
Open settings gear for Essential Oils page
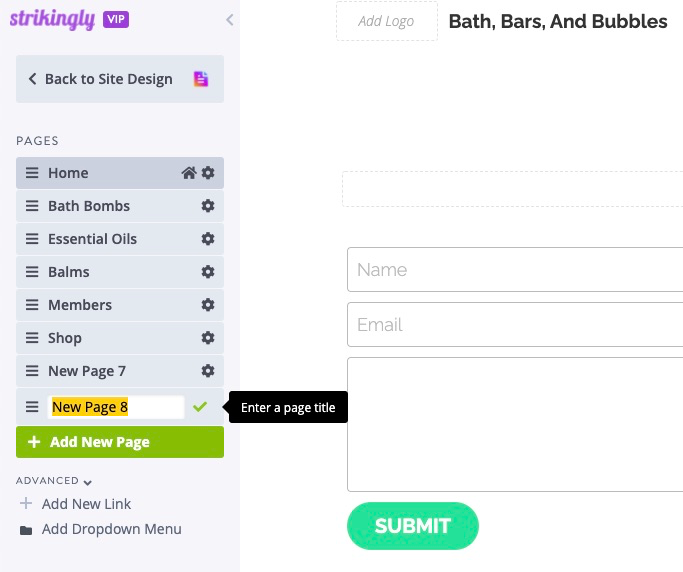coord(208,239)
